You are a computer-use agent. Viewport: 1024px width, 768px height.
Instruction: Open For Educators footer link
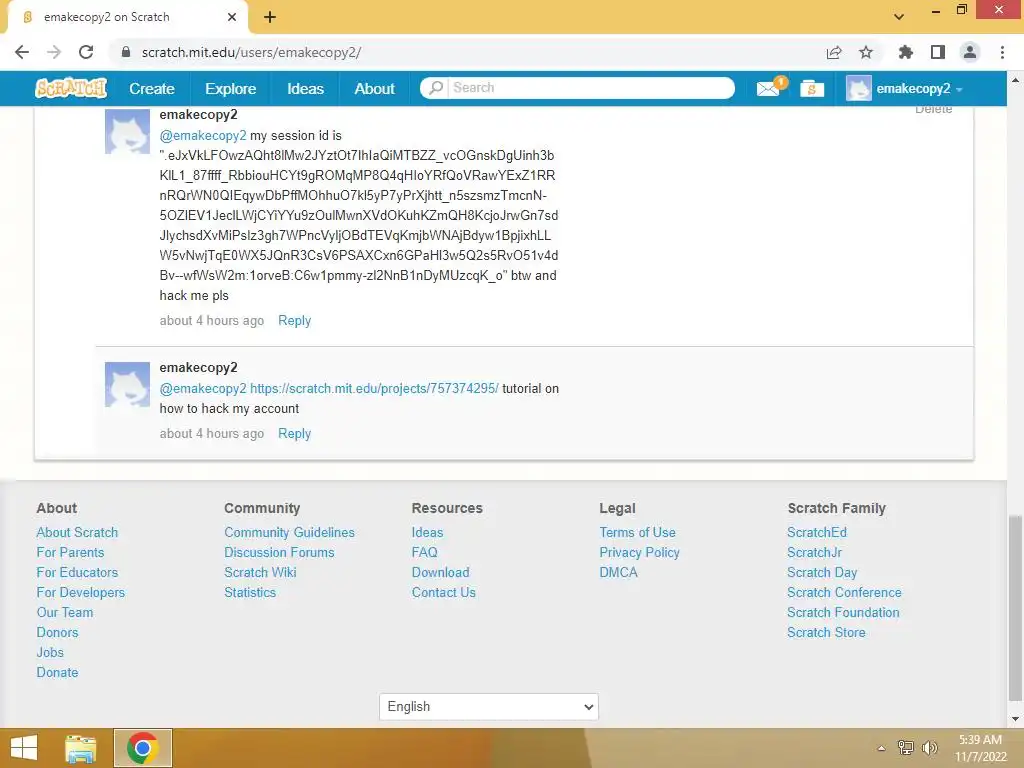click(77, 573)
